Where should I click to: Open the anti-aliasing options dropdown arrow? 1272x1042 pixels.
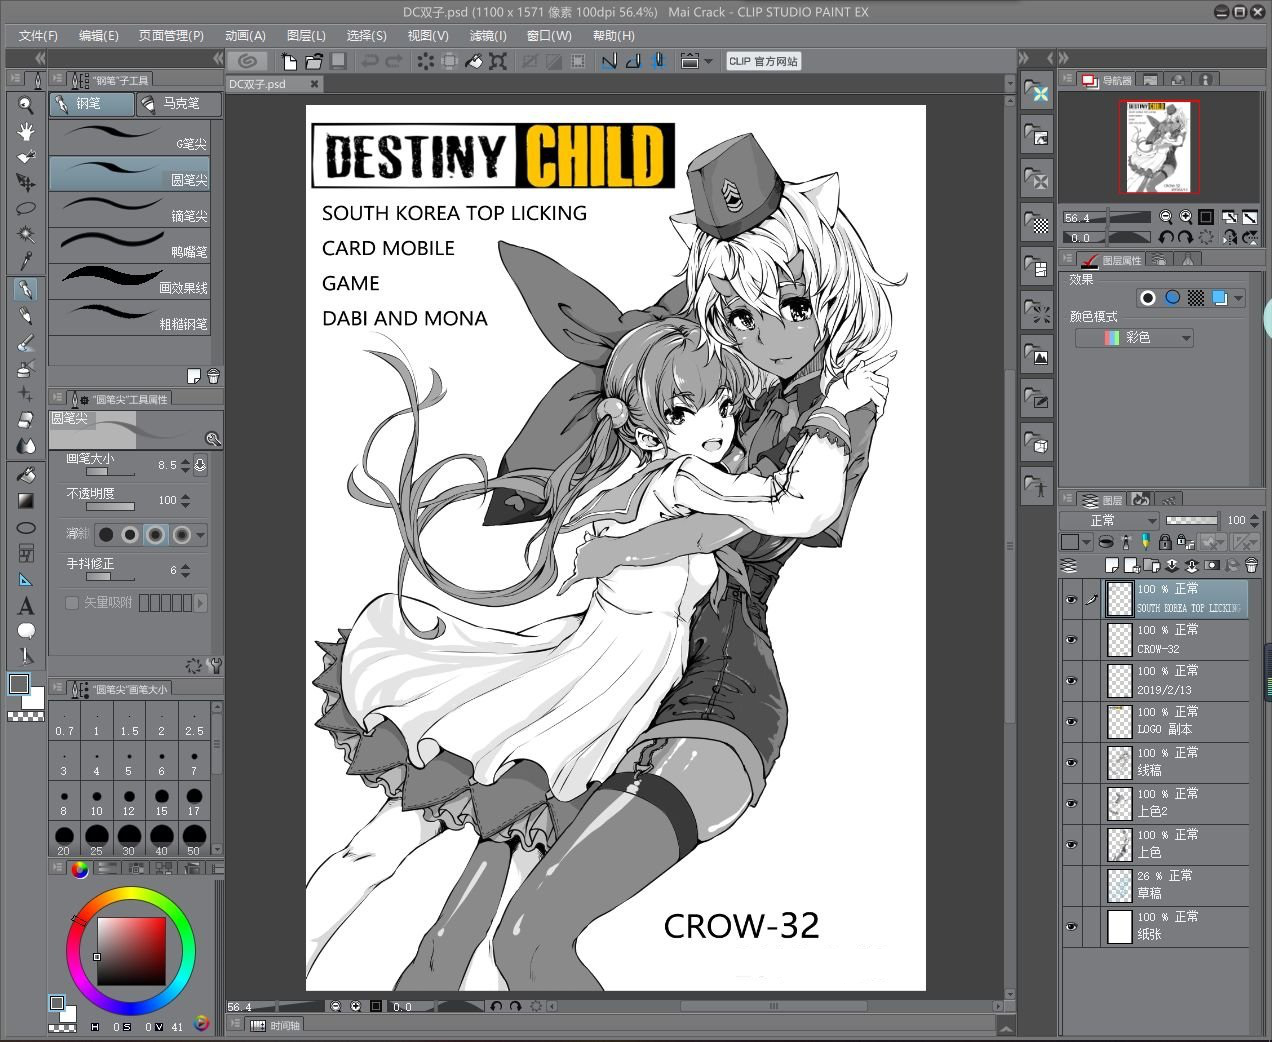(x=201, y=535)
